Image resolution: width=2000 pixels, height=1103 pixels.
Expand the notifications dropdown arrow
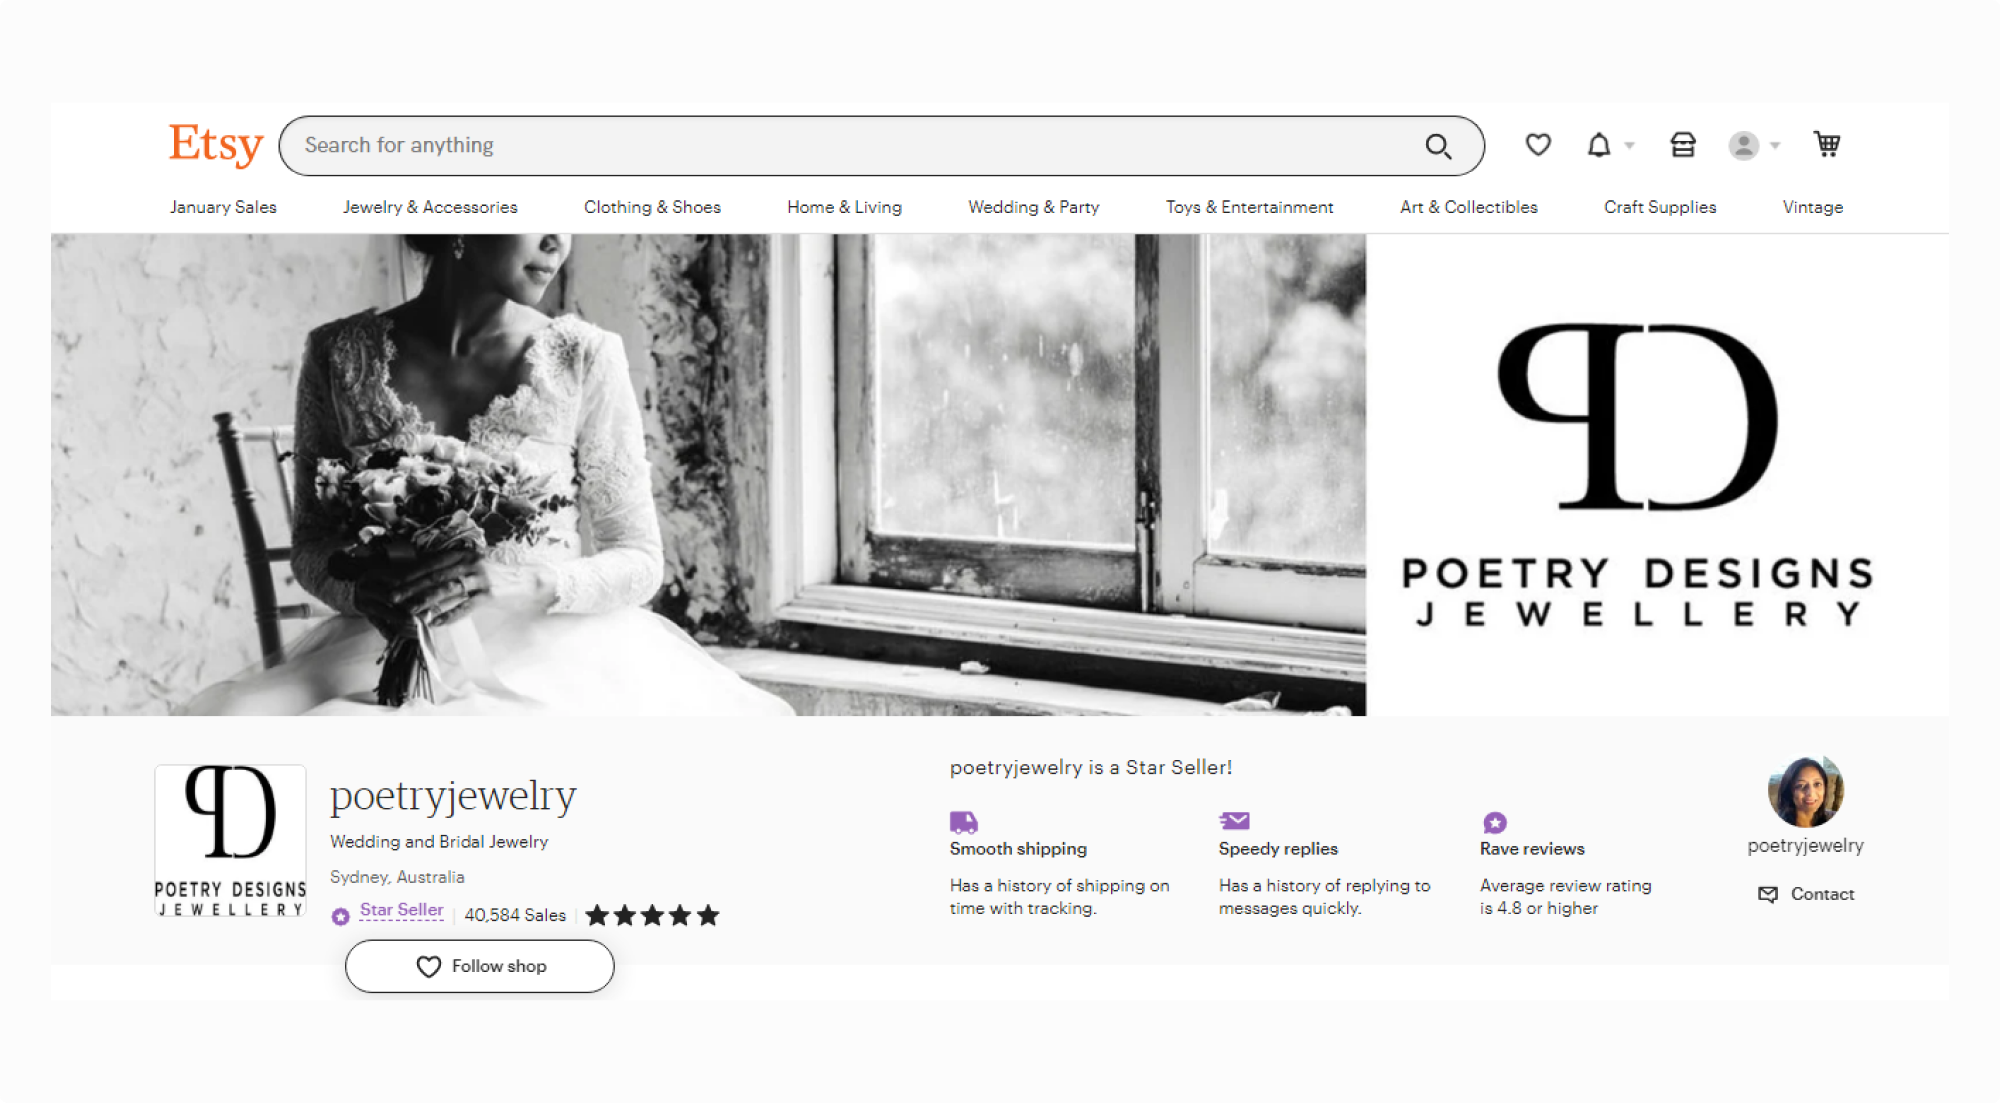click(x=1630, y=146)
